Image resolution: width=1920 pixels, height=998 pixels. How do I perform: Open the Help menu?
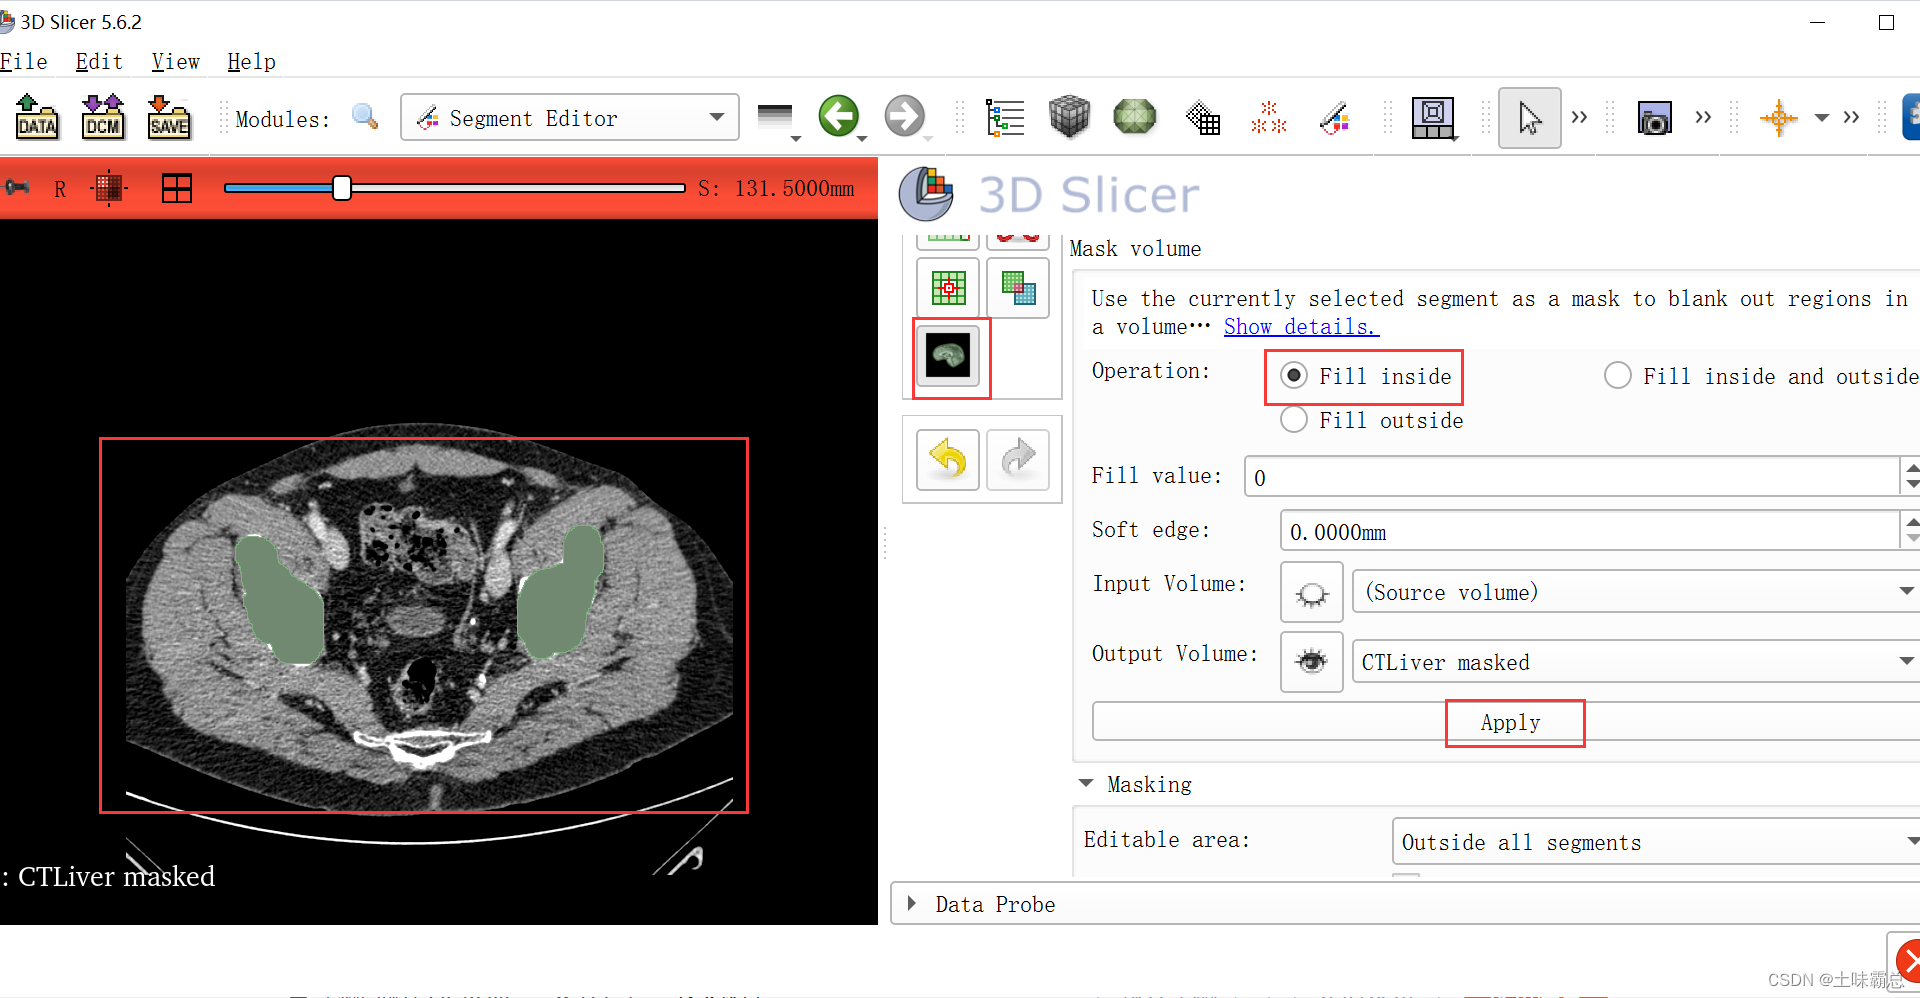click(251, 61)
